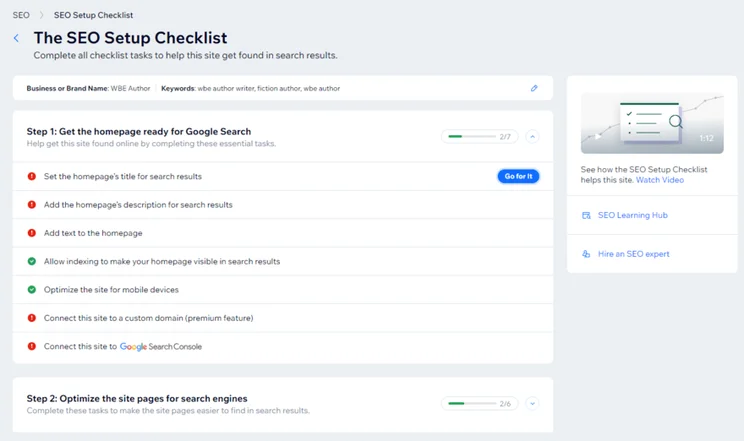Viewport: 744px width, 441px height.
Task: Click the Keywords list text
Action: coord(251,88)
